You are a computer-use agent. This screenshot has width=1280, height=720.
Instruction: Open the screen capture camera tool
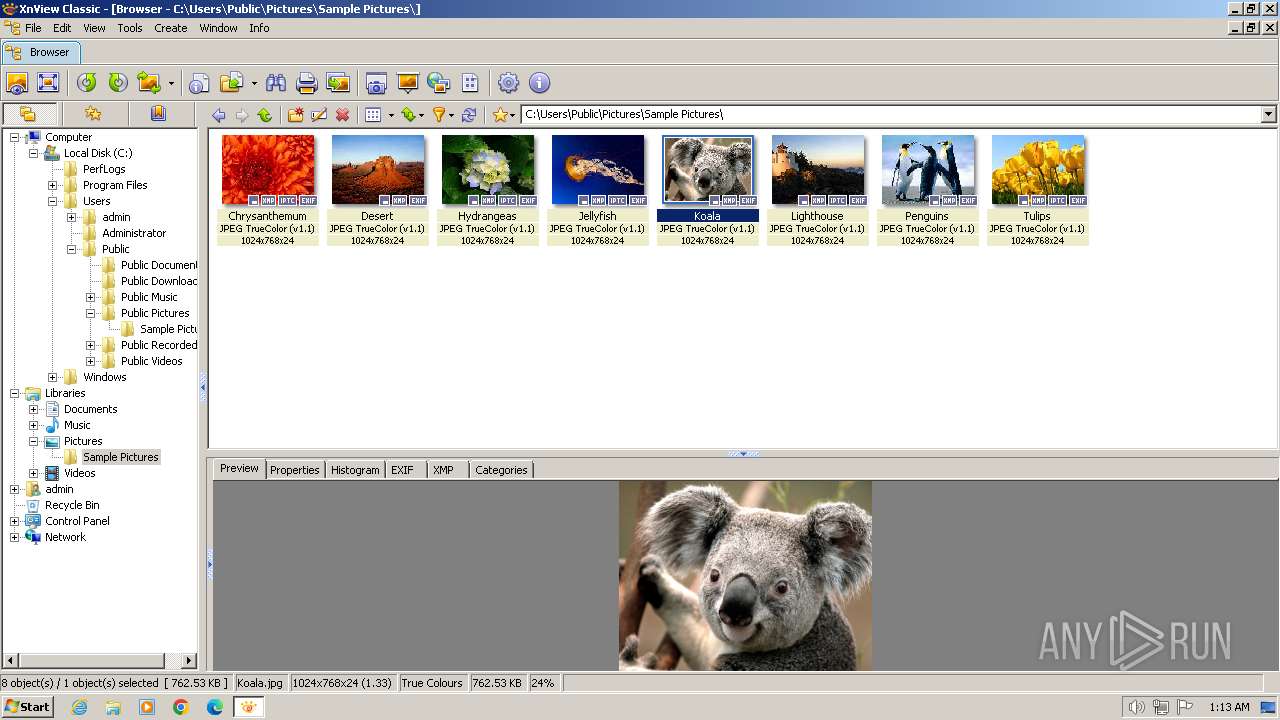tap(376, 83)
